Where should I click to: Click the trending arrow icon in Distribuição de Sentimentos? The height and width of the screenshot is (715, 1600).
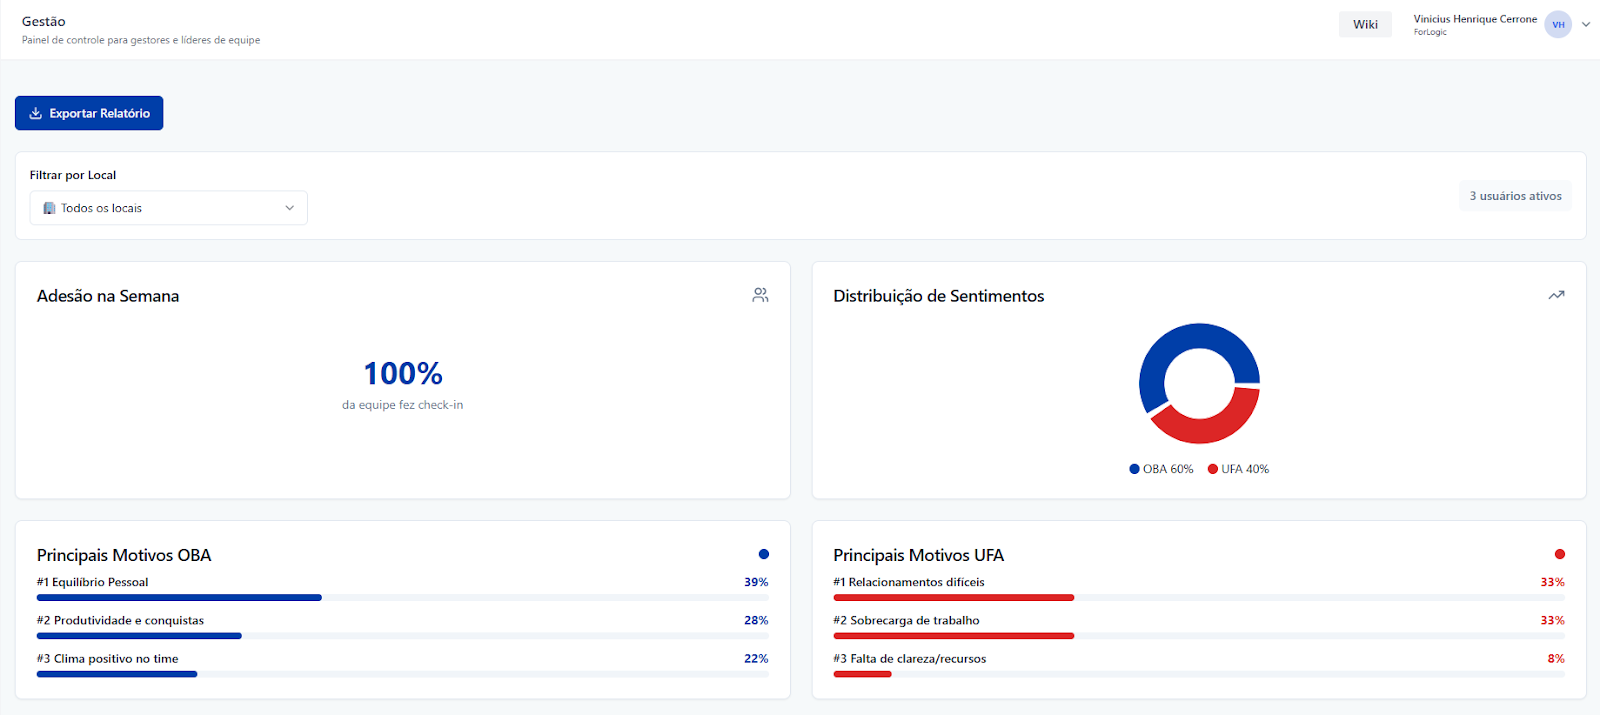coord(1556,295)
